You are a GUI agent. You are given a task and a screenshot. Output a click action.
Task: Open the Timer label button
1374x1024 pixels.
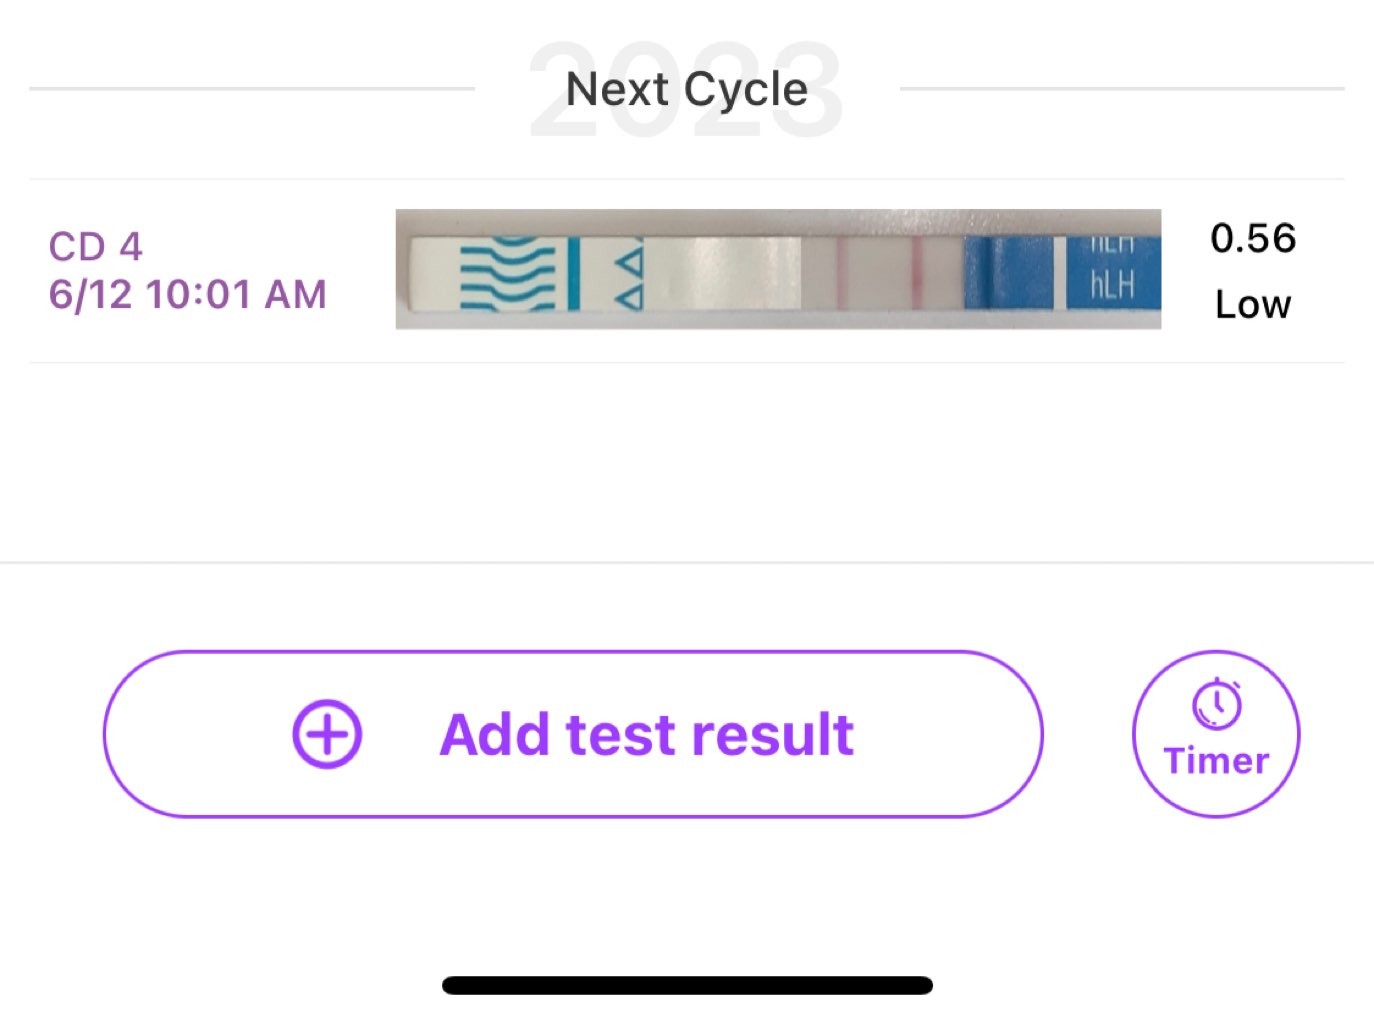click(x=1216, y=761)
